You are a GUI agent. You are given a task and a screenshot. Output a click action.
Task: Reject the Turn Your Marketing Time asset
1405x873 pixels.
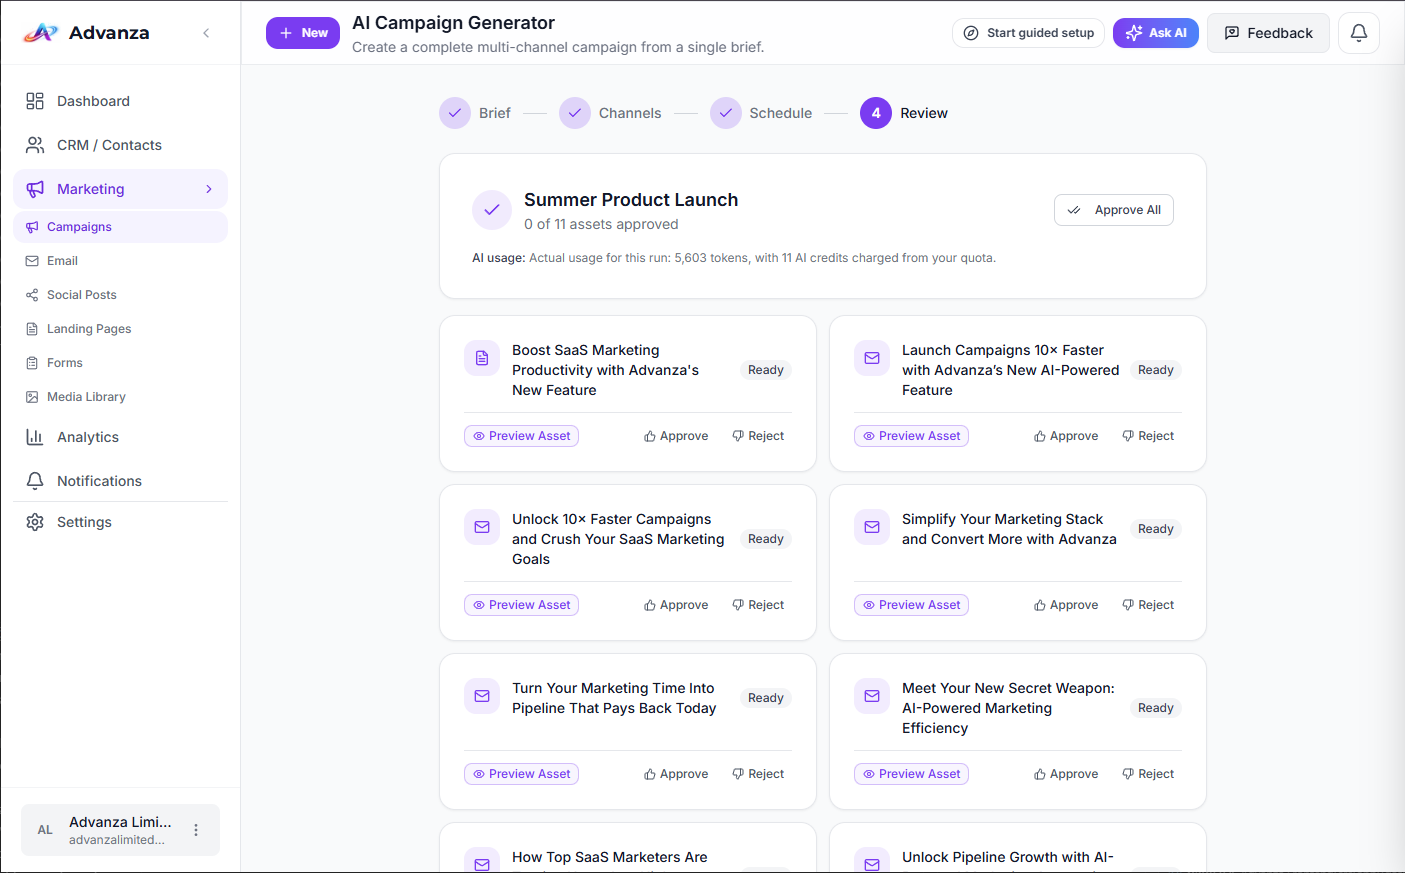758,774
